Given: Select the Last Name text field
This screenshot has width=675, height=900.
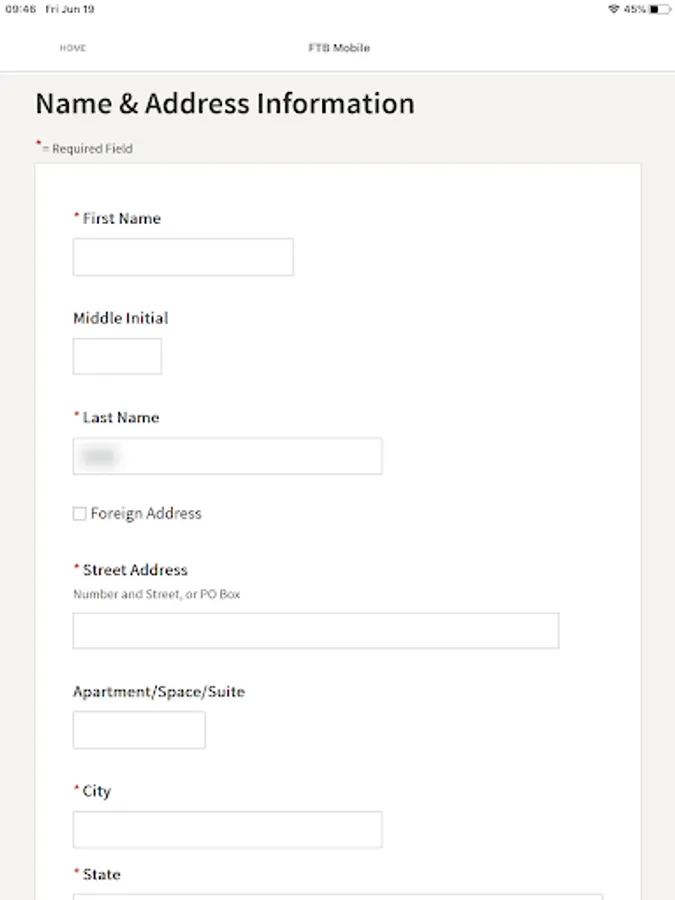Looking at the screenshot, I should 227,456.
